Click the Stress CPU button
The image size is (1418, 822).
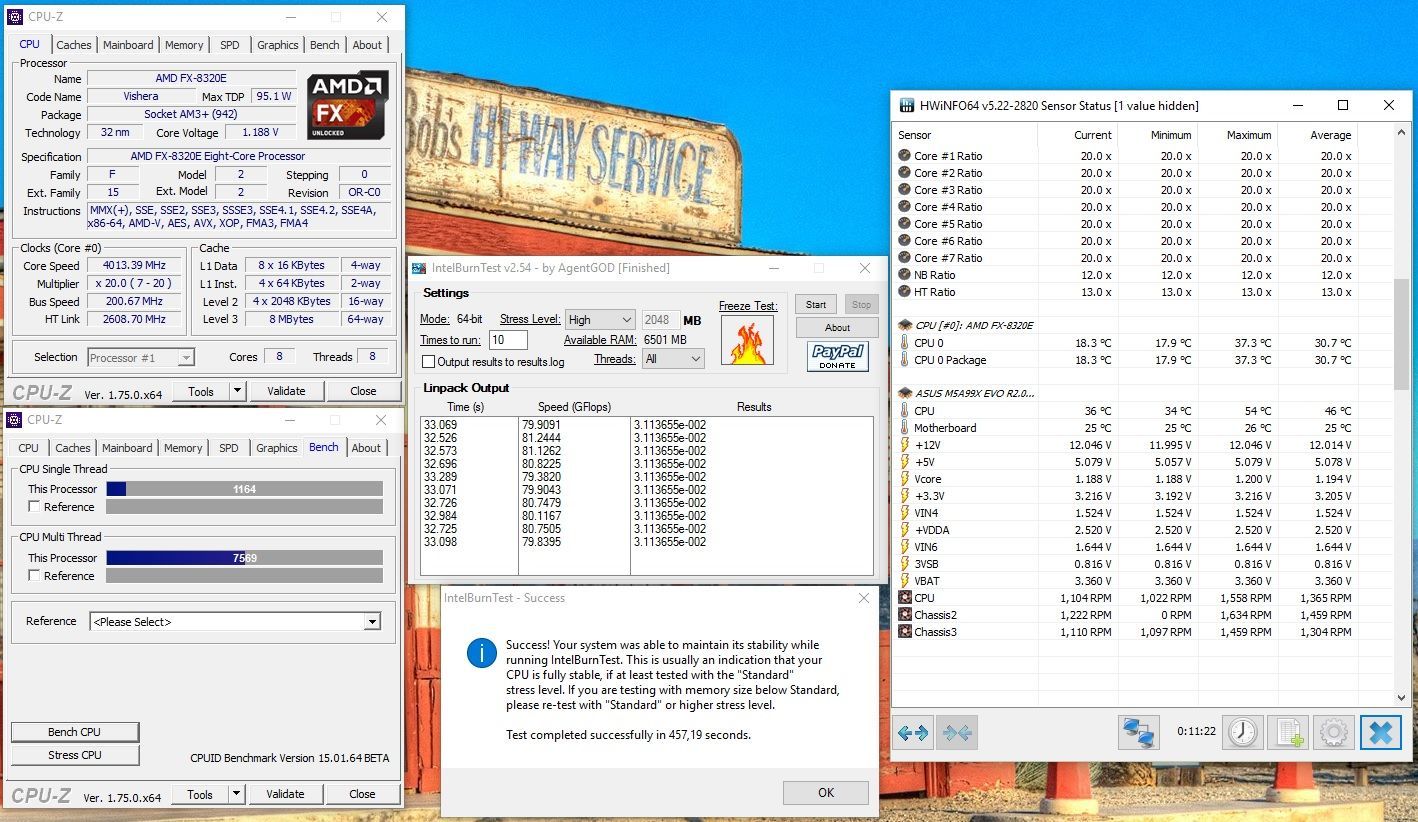tap(75, 755)
